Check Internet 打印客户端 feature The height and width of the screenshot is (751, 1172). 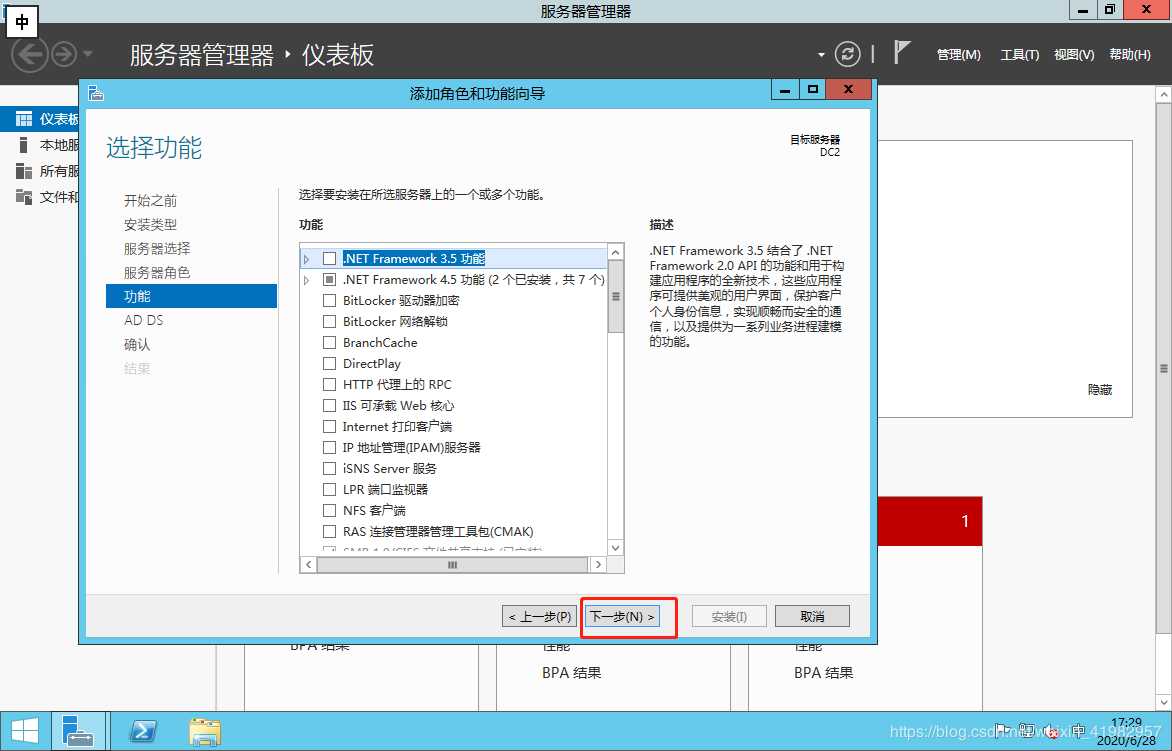(x=330, y=427)
